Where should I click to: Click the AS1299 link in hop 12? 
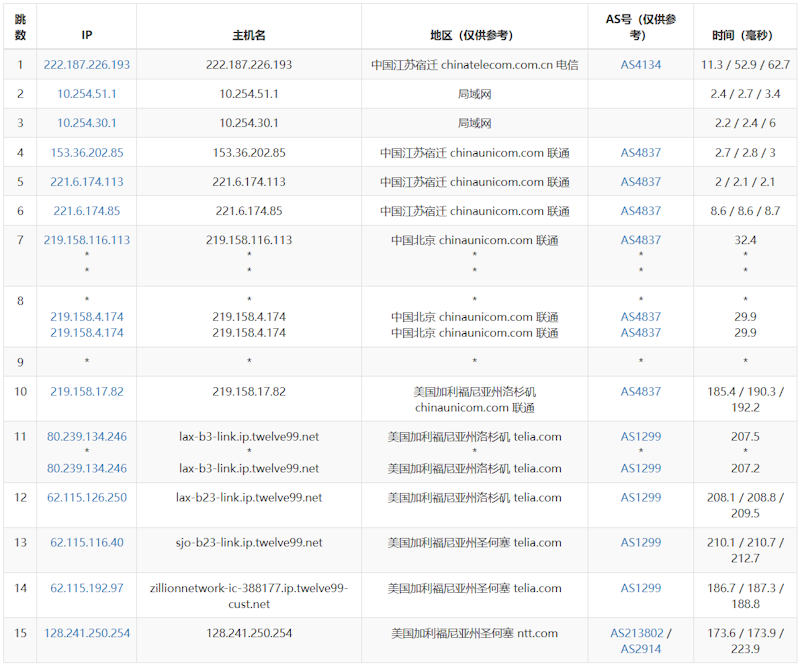point(640,497)
